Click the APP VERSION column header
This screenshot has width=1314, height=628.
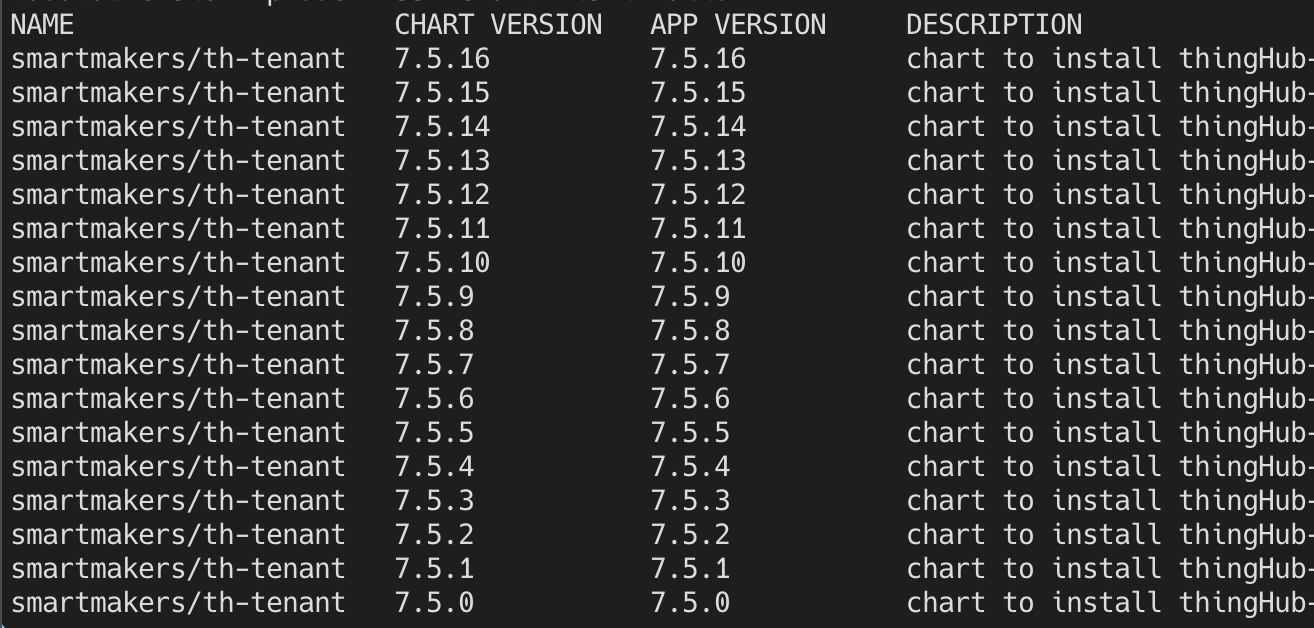[738, 25]
